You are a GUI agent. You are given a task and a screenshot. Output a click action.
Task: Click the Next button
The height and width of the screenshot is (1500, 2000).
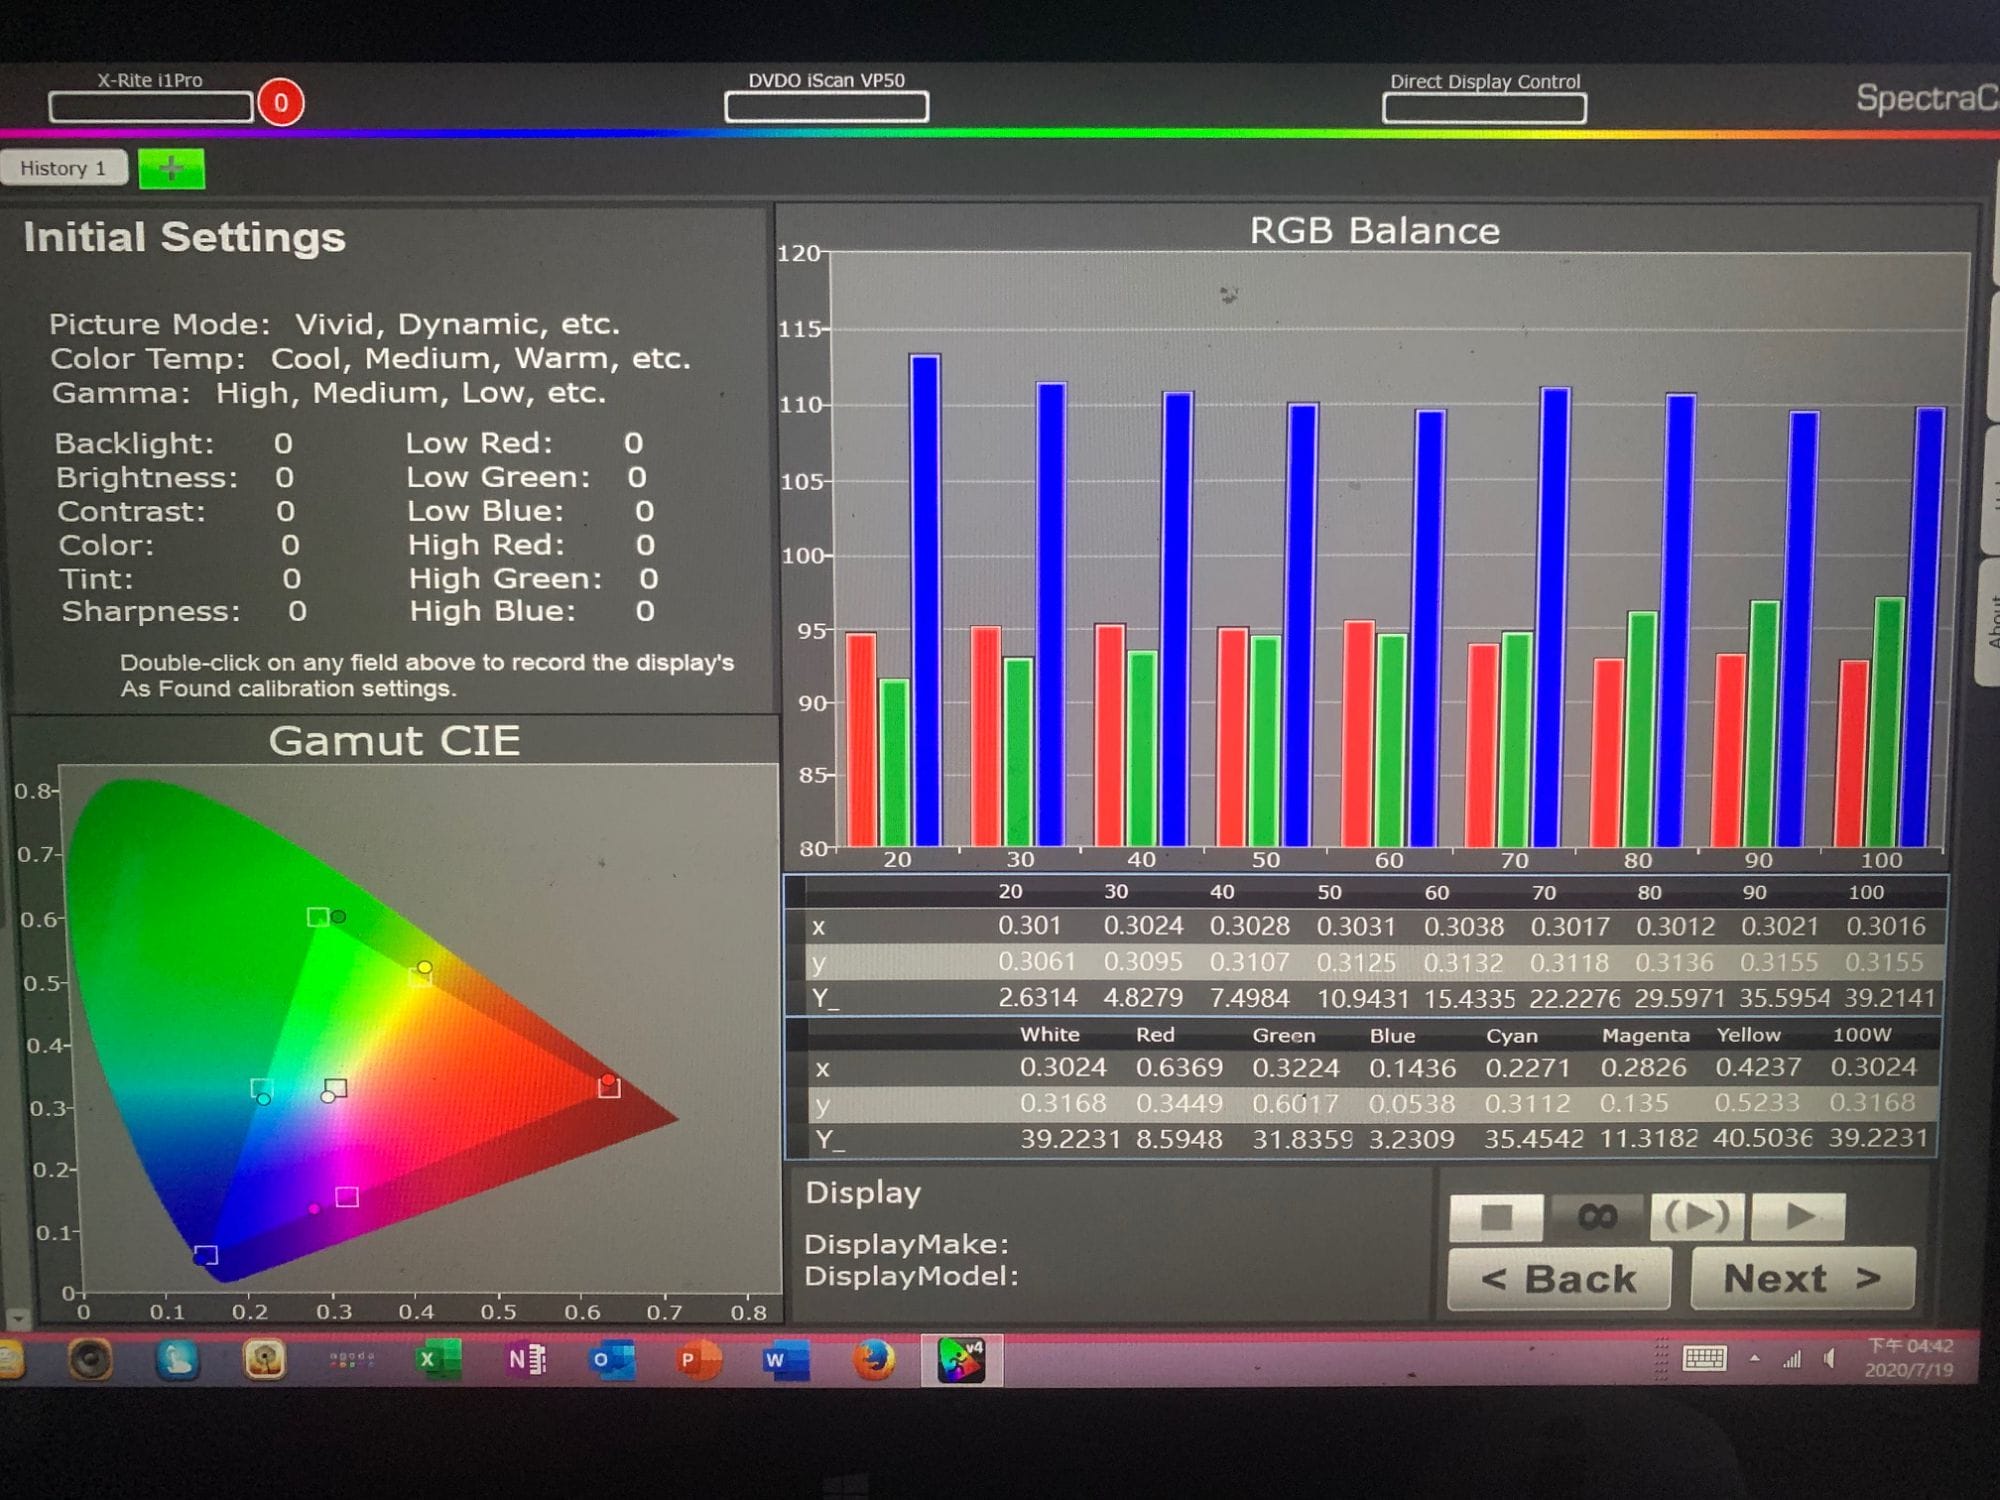pos(1802,1279)
